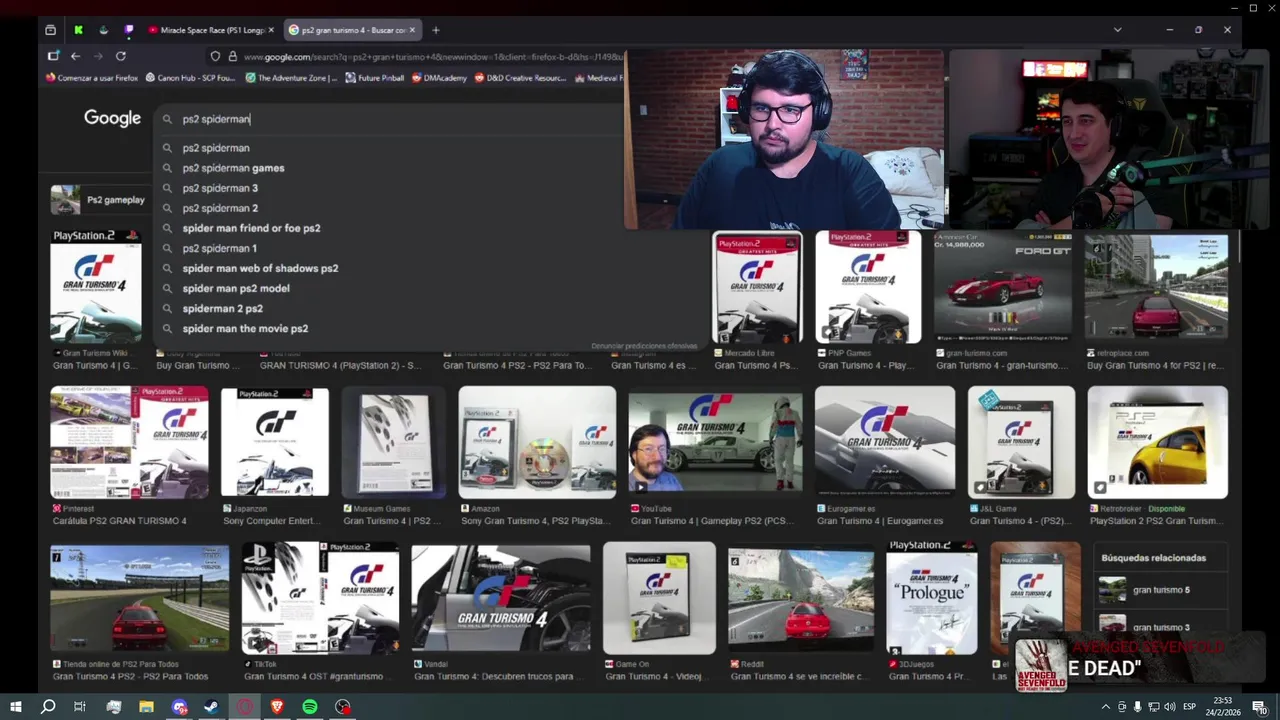Choose suggestion ps2 spiderman 1
Image resolution: width=1280 pixels, height=720 pixels.
tap(219, 248)
